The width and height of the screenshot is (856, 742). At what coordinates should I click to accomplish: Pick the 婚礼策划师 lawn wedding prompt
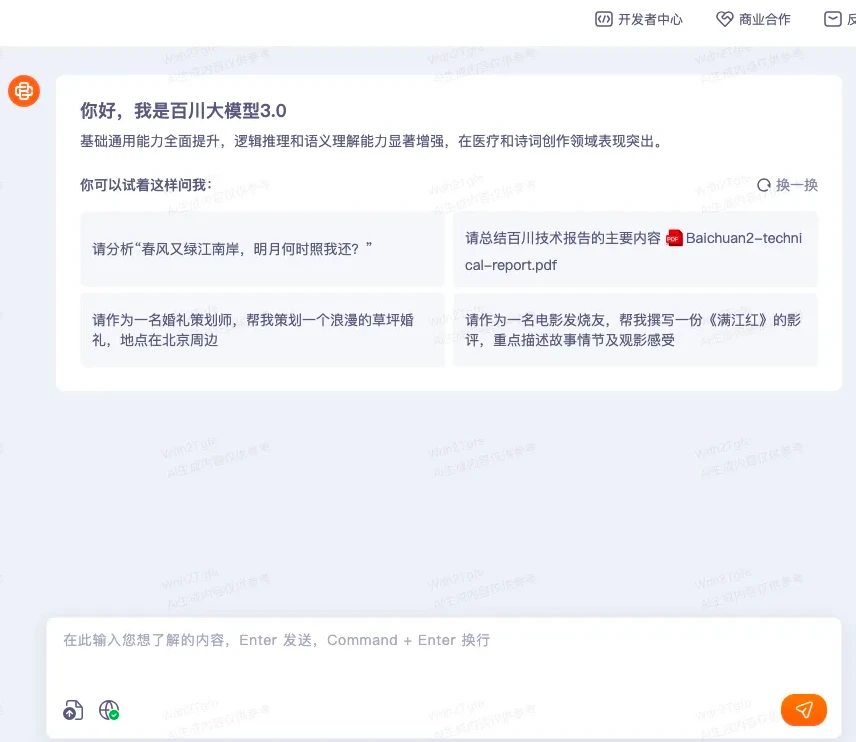pyautogui.click(x=263, y=330)
